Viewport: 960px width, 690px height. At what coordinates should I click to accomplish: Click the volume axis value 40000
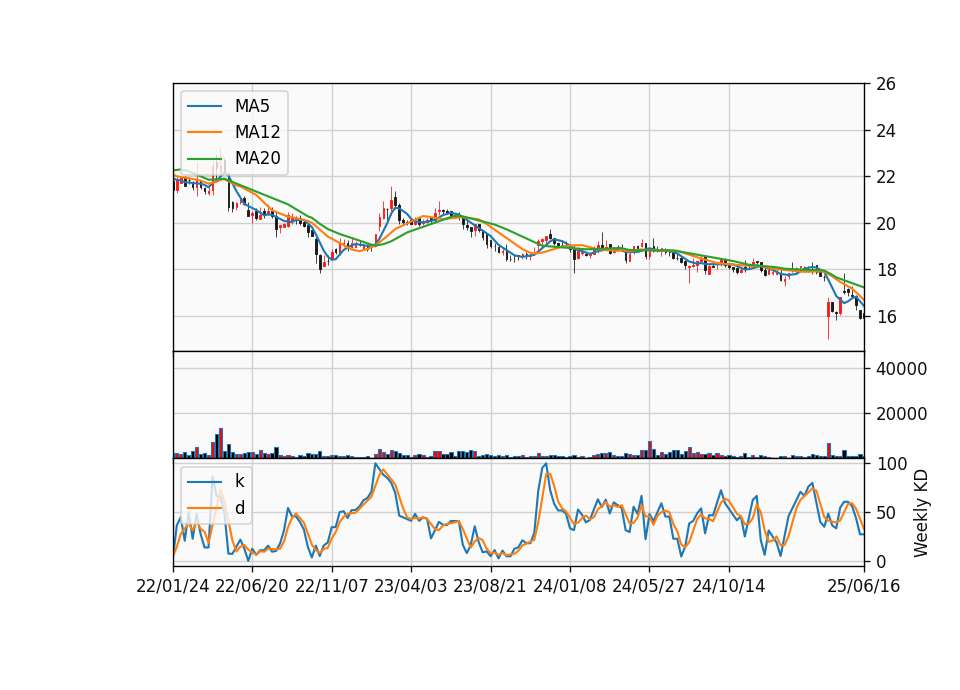tap(901, 369)
